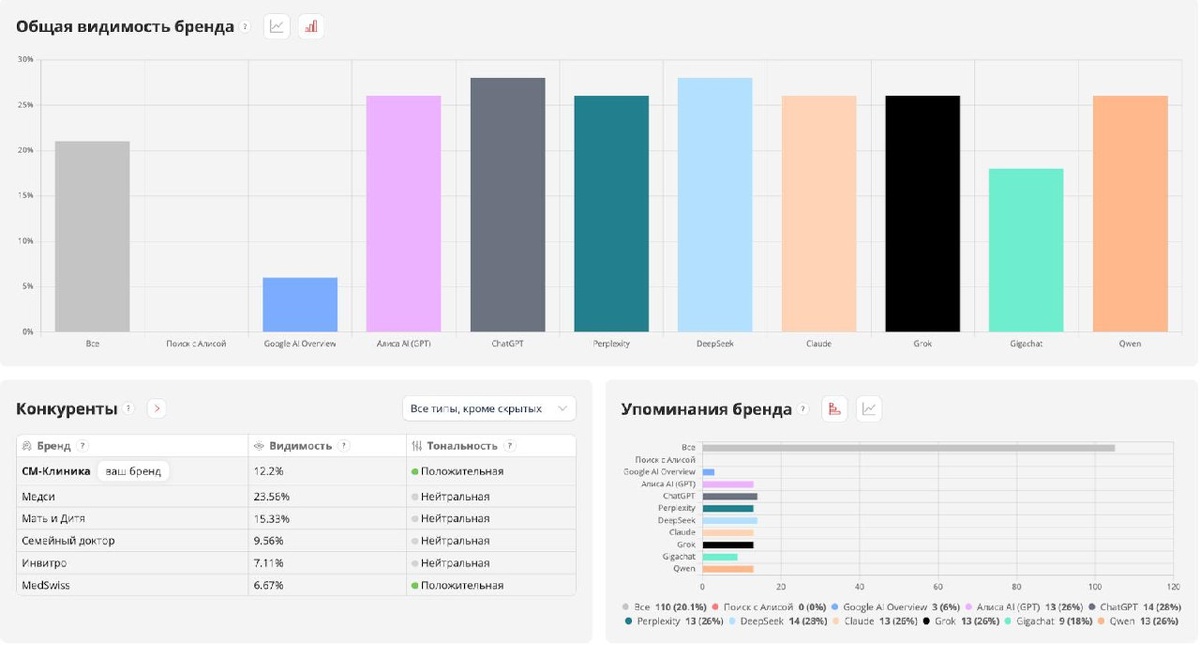The width and height of the screenshot is (1200, 645).
Task: Switch brand visibility chart to bar view
Action: [x=311, y=27]
